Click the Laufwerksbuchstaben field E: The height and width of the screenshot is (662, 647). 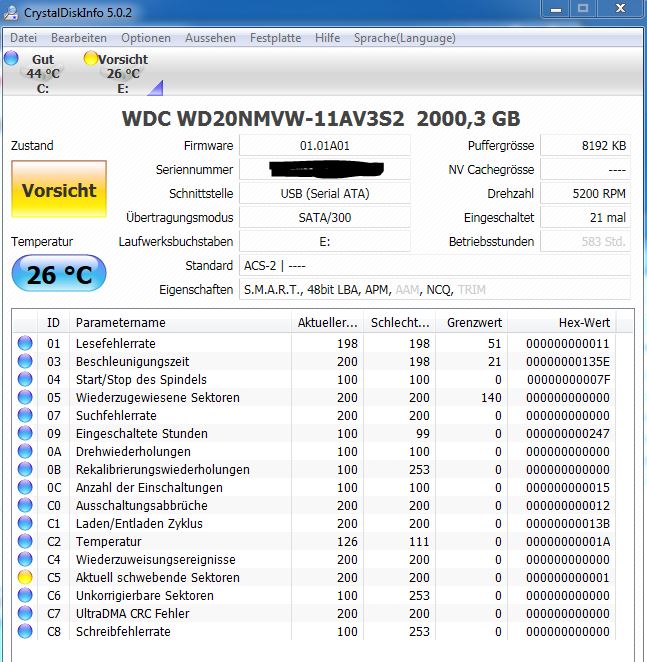(x=324, y=241)
